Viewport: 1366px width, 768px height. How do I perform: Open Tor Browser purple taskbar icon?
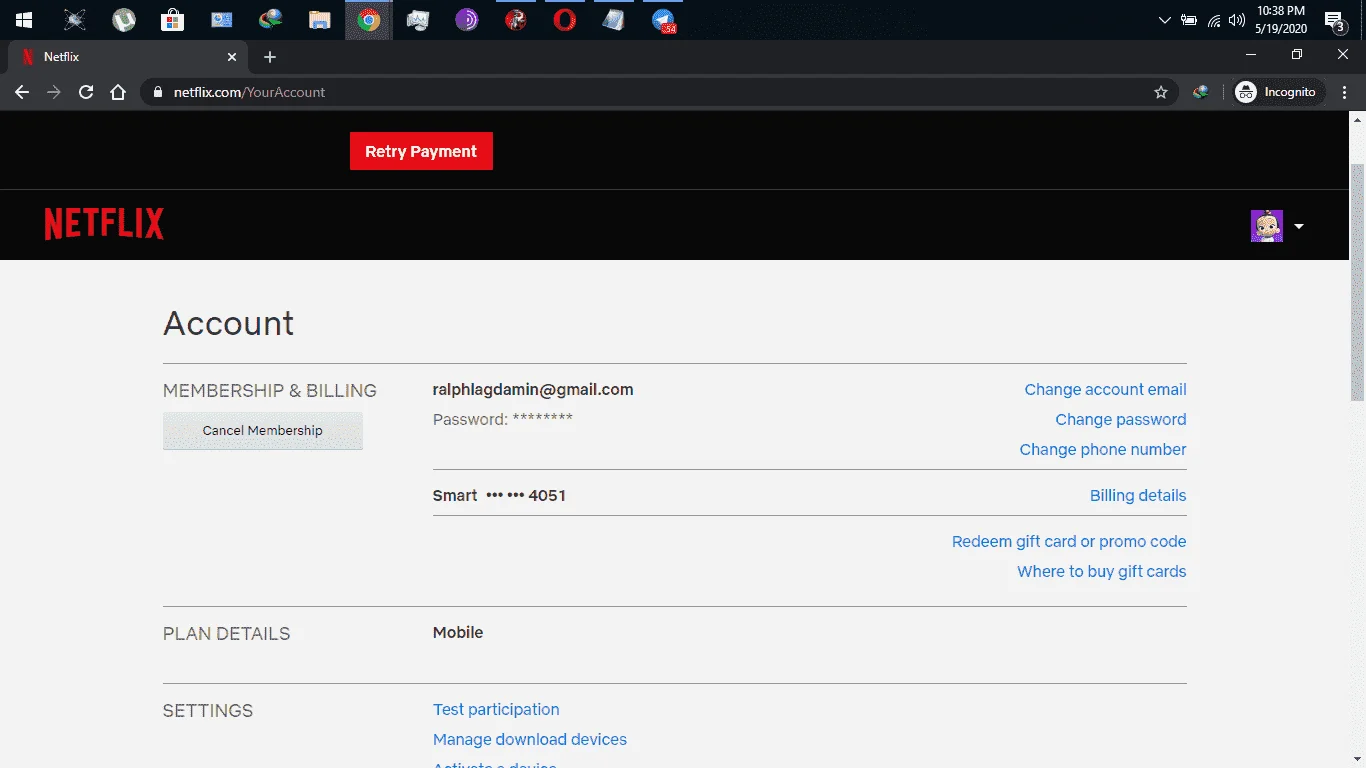[x=467, y=20]
